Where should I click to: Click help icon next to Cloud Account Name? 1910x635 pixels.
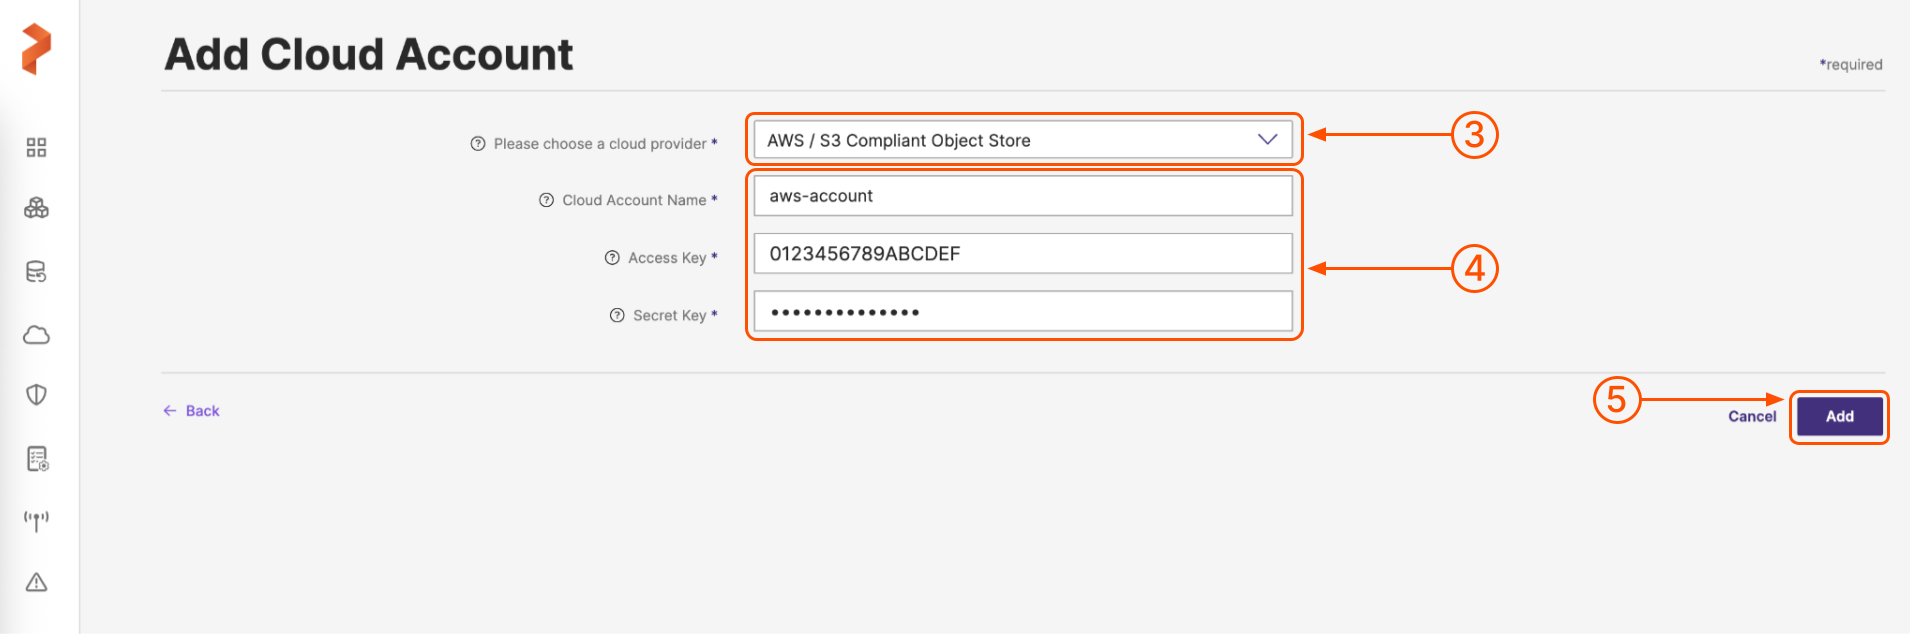(x=546, y=200)
